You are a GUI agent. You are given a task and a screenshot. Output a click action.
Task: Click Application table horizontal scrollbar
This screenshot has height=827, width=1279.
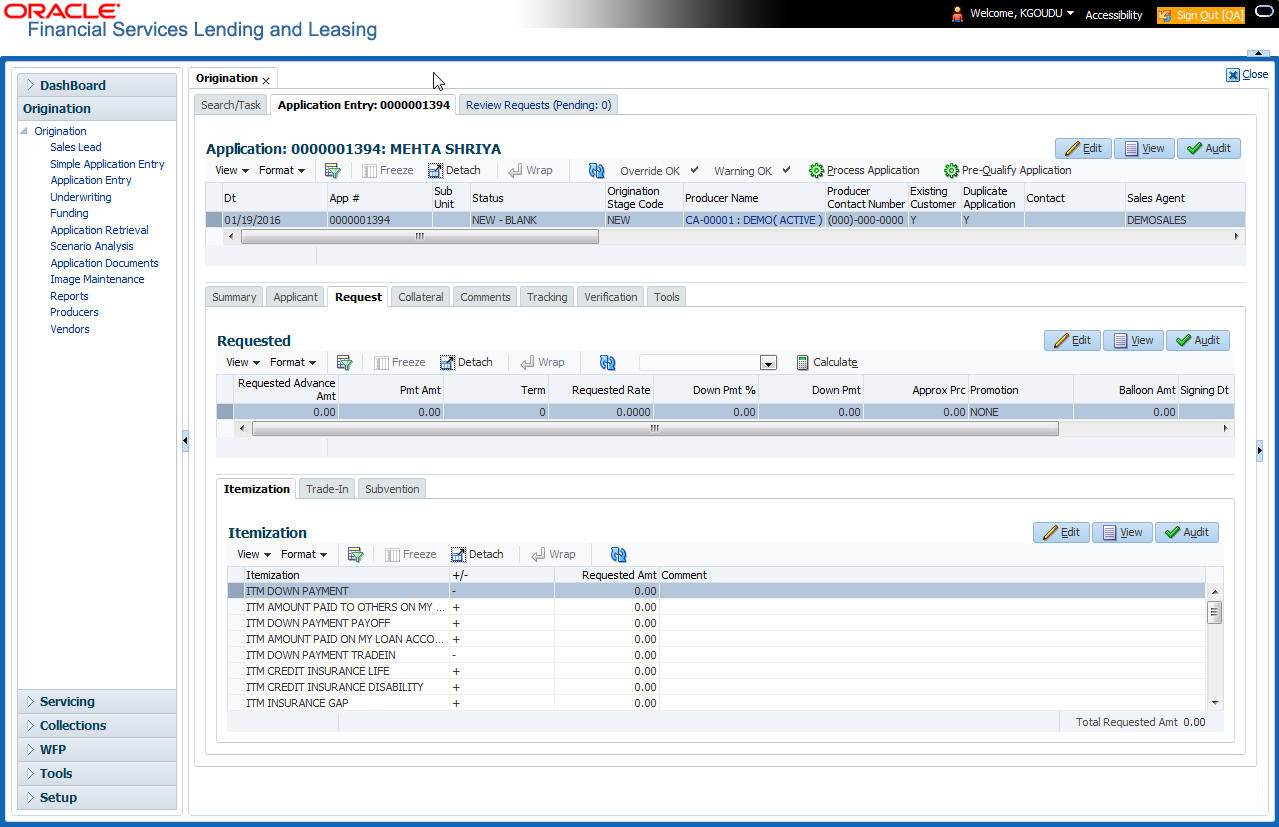[420, 237]
